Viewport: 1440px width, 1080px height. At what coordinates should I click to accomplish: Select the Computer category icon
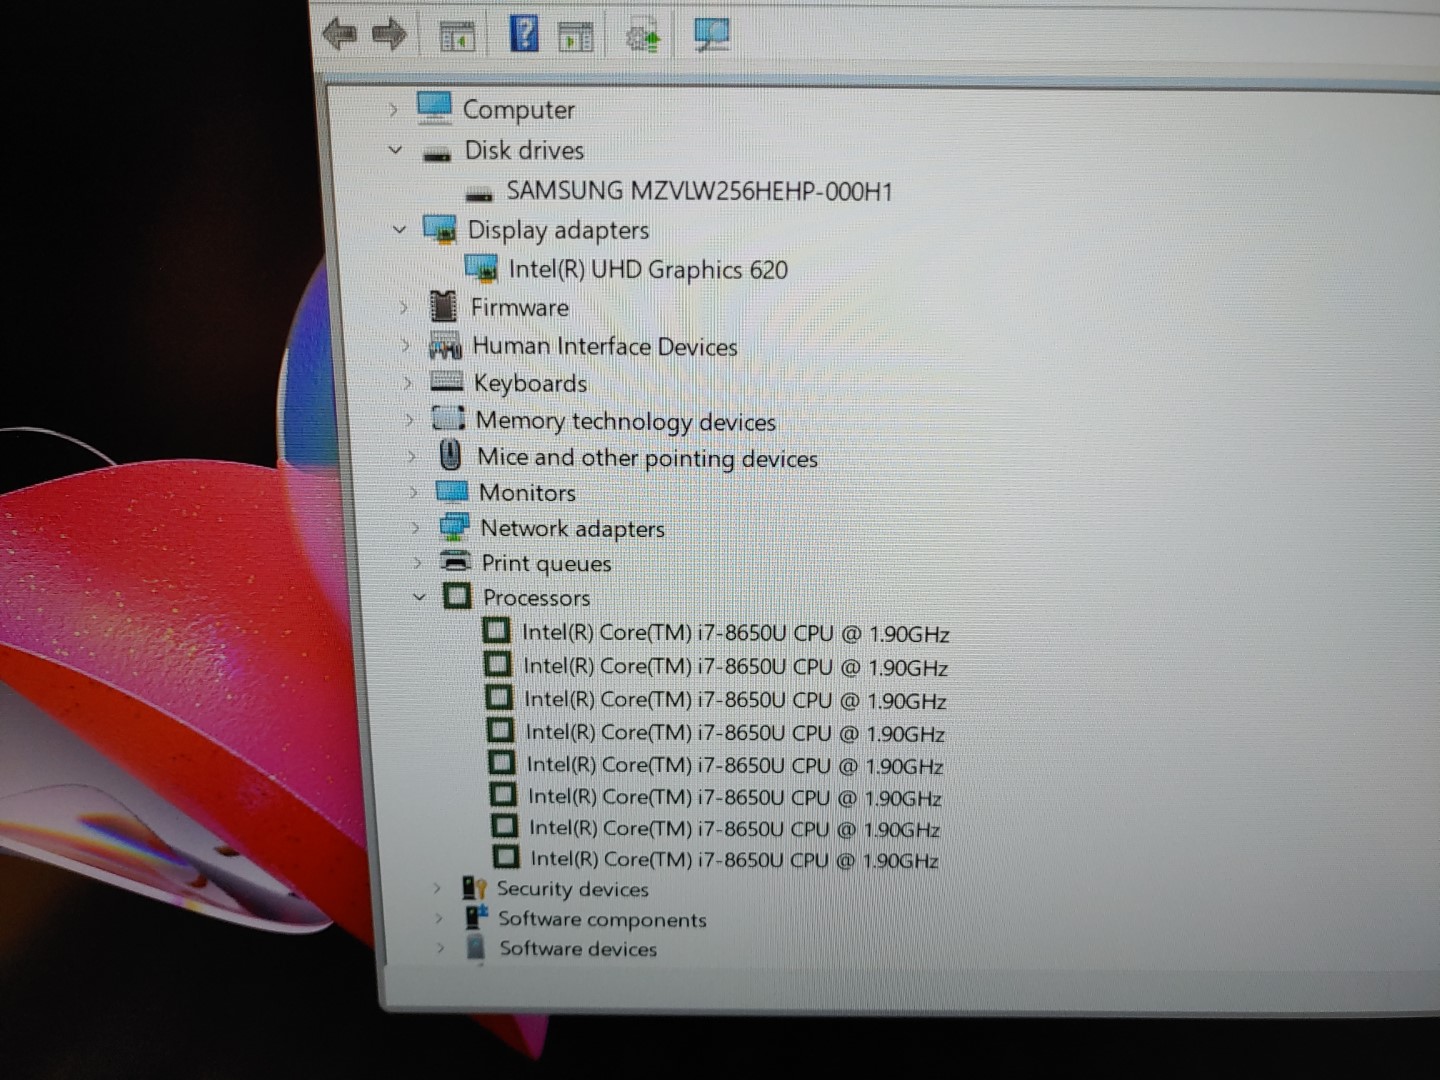[x=434, y=107]
